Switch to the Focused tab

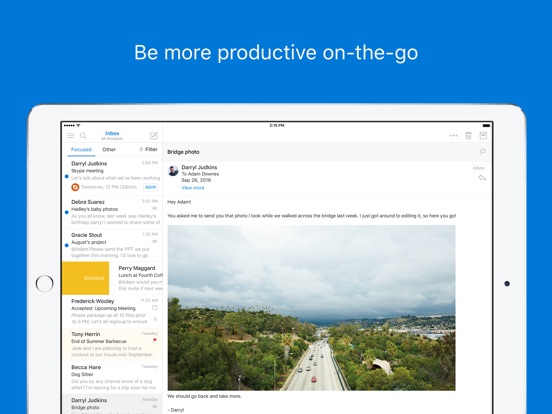(81, 149)
